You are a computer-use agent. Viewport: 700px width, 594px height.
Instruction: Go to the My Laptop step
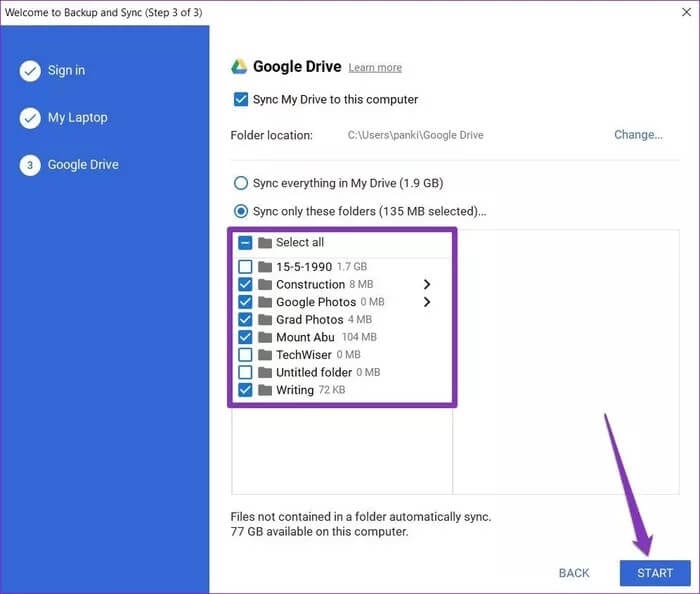coord(78,118)
